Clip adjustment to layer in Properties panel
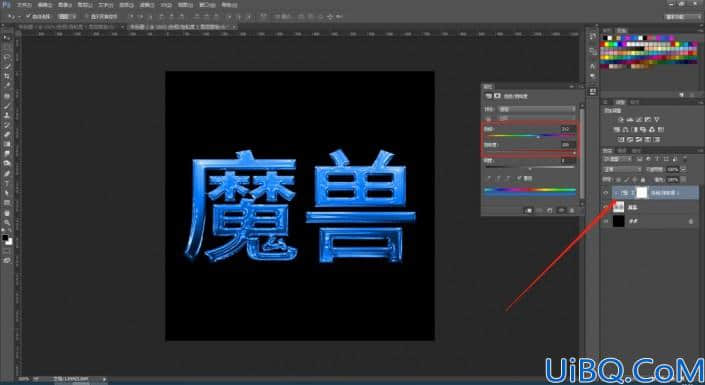The height and width of the screenshot is (385, 705). [530, 210]
